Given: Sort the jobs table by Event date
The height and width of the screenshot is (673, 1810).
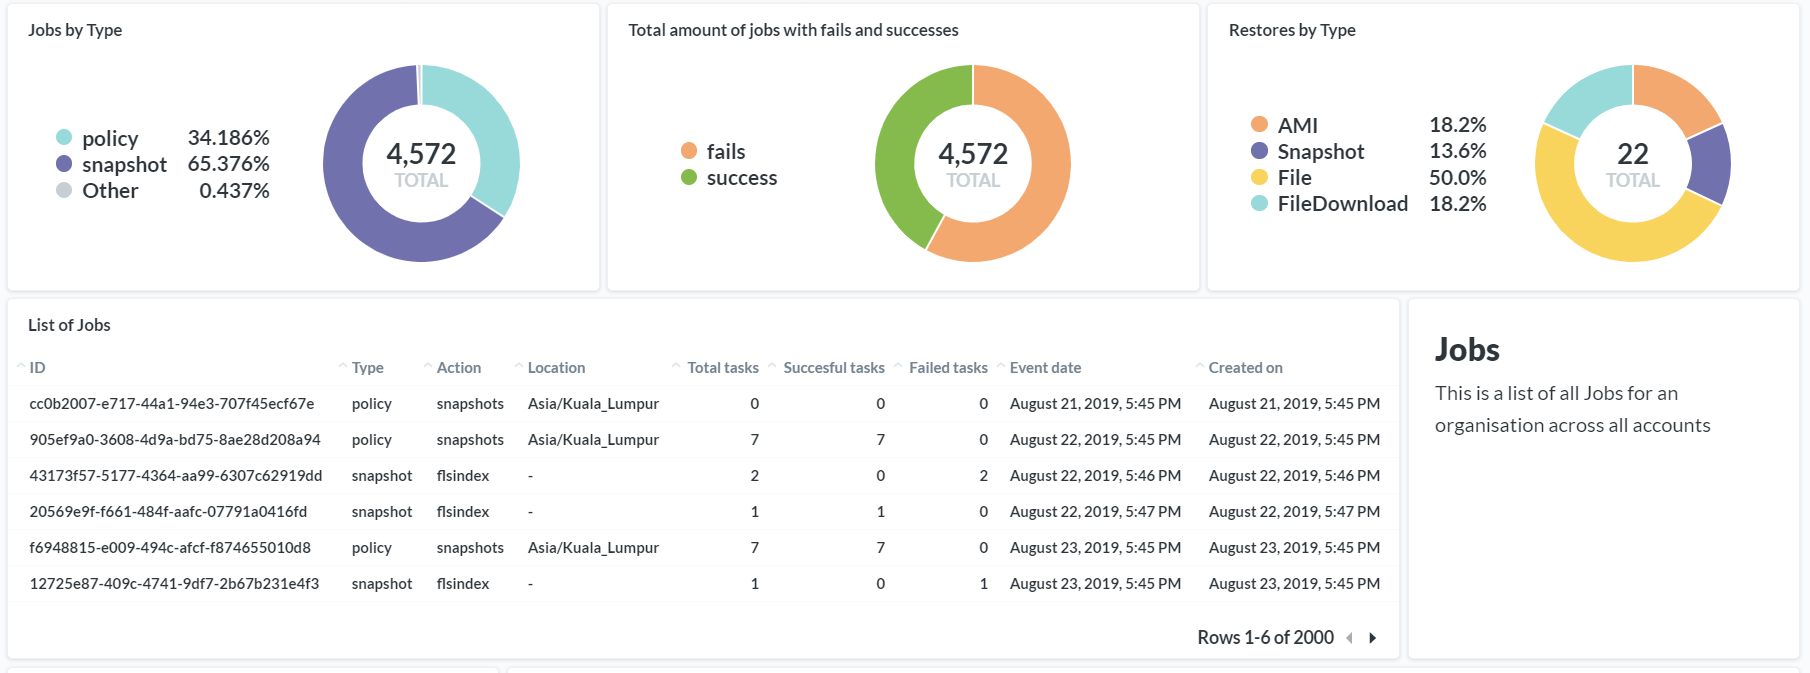Looking at the screenshot, I should click(x=1045, y=368).
